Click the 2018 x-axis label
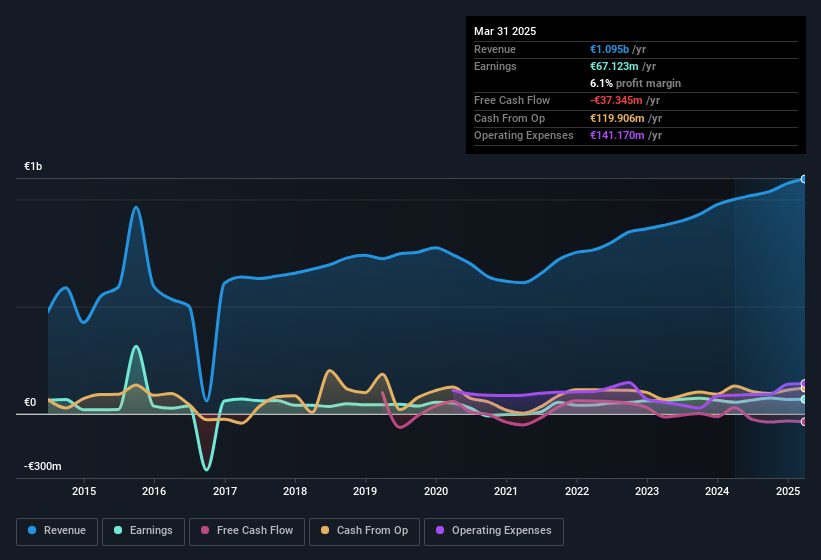The image size is (821, 560). tap(295, 491)
